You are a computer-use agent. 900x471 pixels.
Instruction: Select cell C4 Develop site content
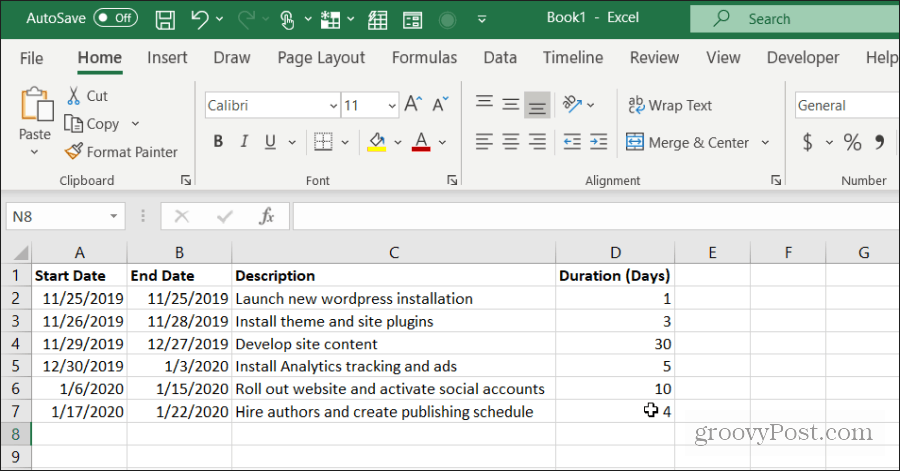pos(393,344)
